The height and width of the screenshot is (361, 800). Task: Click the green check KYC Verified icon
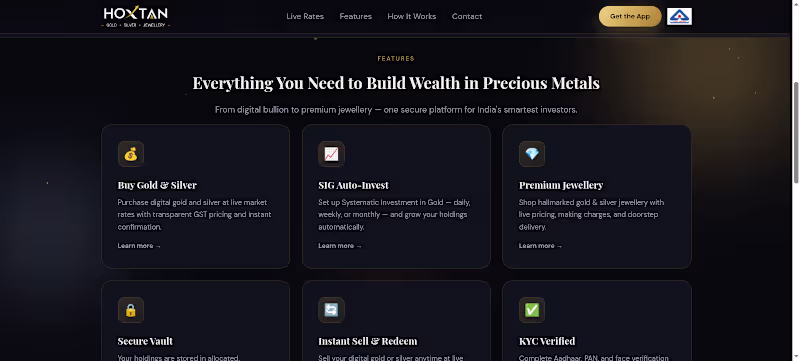(532, 310)
